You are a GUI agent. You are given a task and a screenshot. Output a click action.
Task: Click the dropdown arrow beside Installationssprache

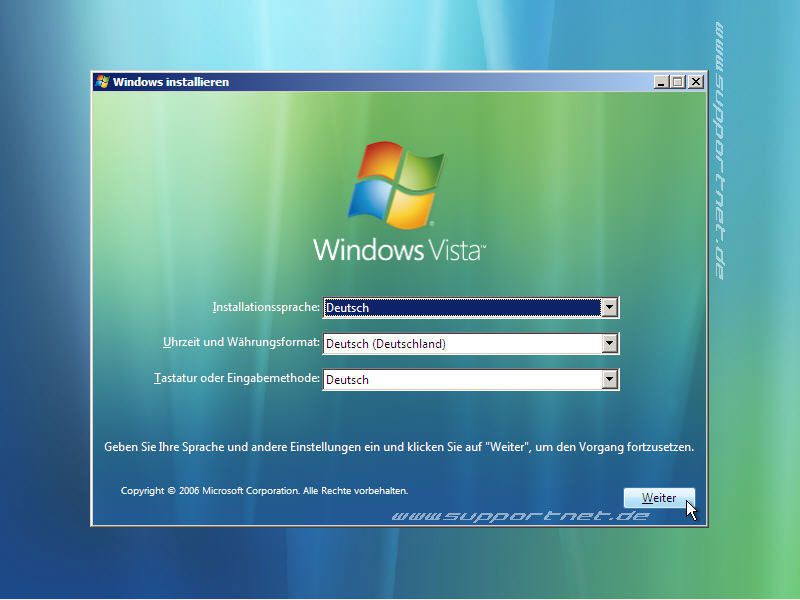(610, 305)
